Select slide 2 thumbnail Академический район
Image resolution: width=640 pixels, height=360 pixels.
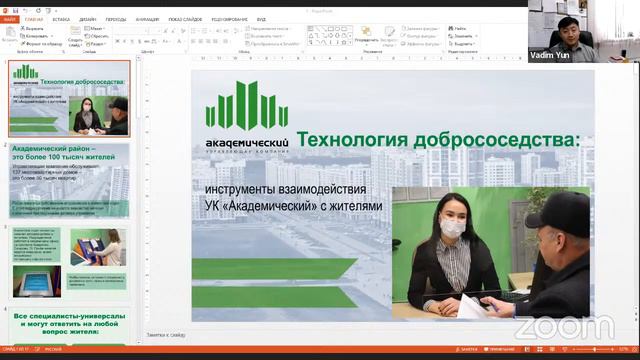[x=69, y=180]
